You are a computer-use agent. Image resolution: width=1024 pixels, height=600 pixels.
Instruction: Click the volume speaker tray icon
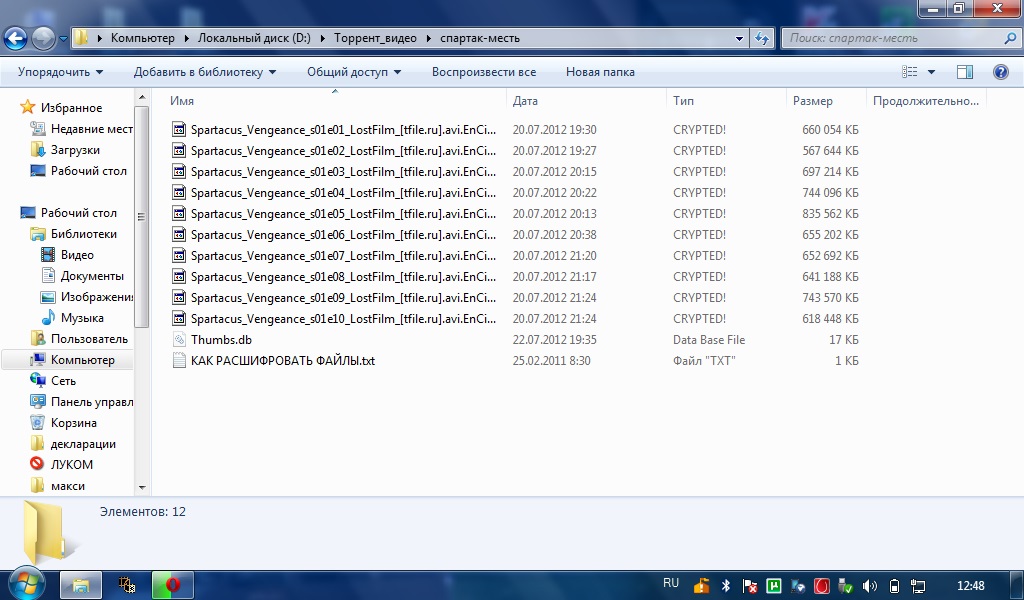click(869, 586)
